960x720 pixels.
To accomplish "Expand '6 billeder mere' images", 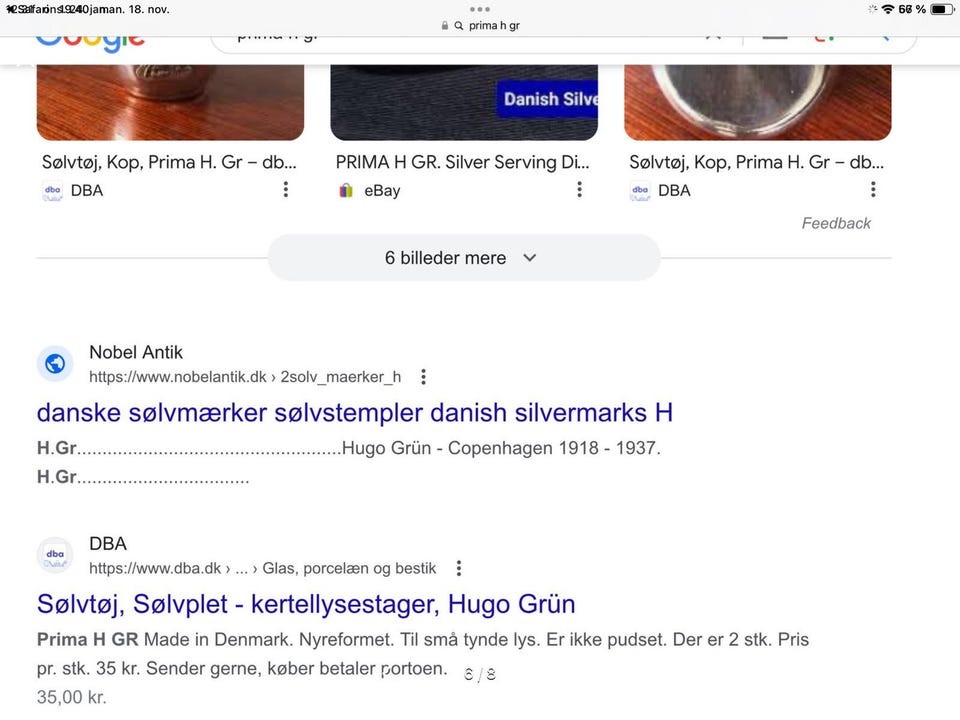I will (463, 258).
